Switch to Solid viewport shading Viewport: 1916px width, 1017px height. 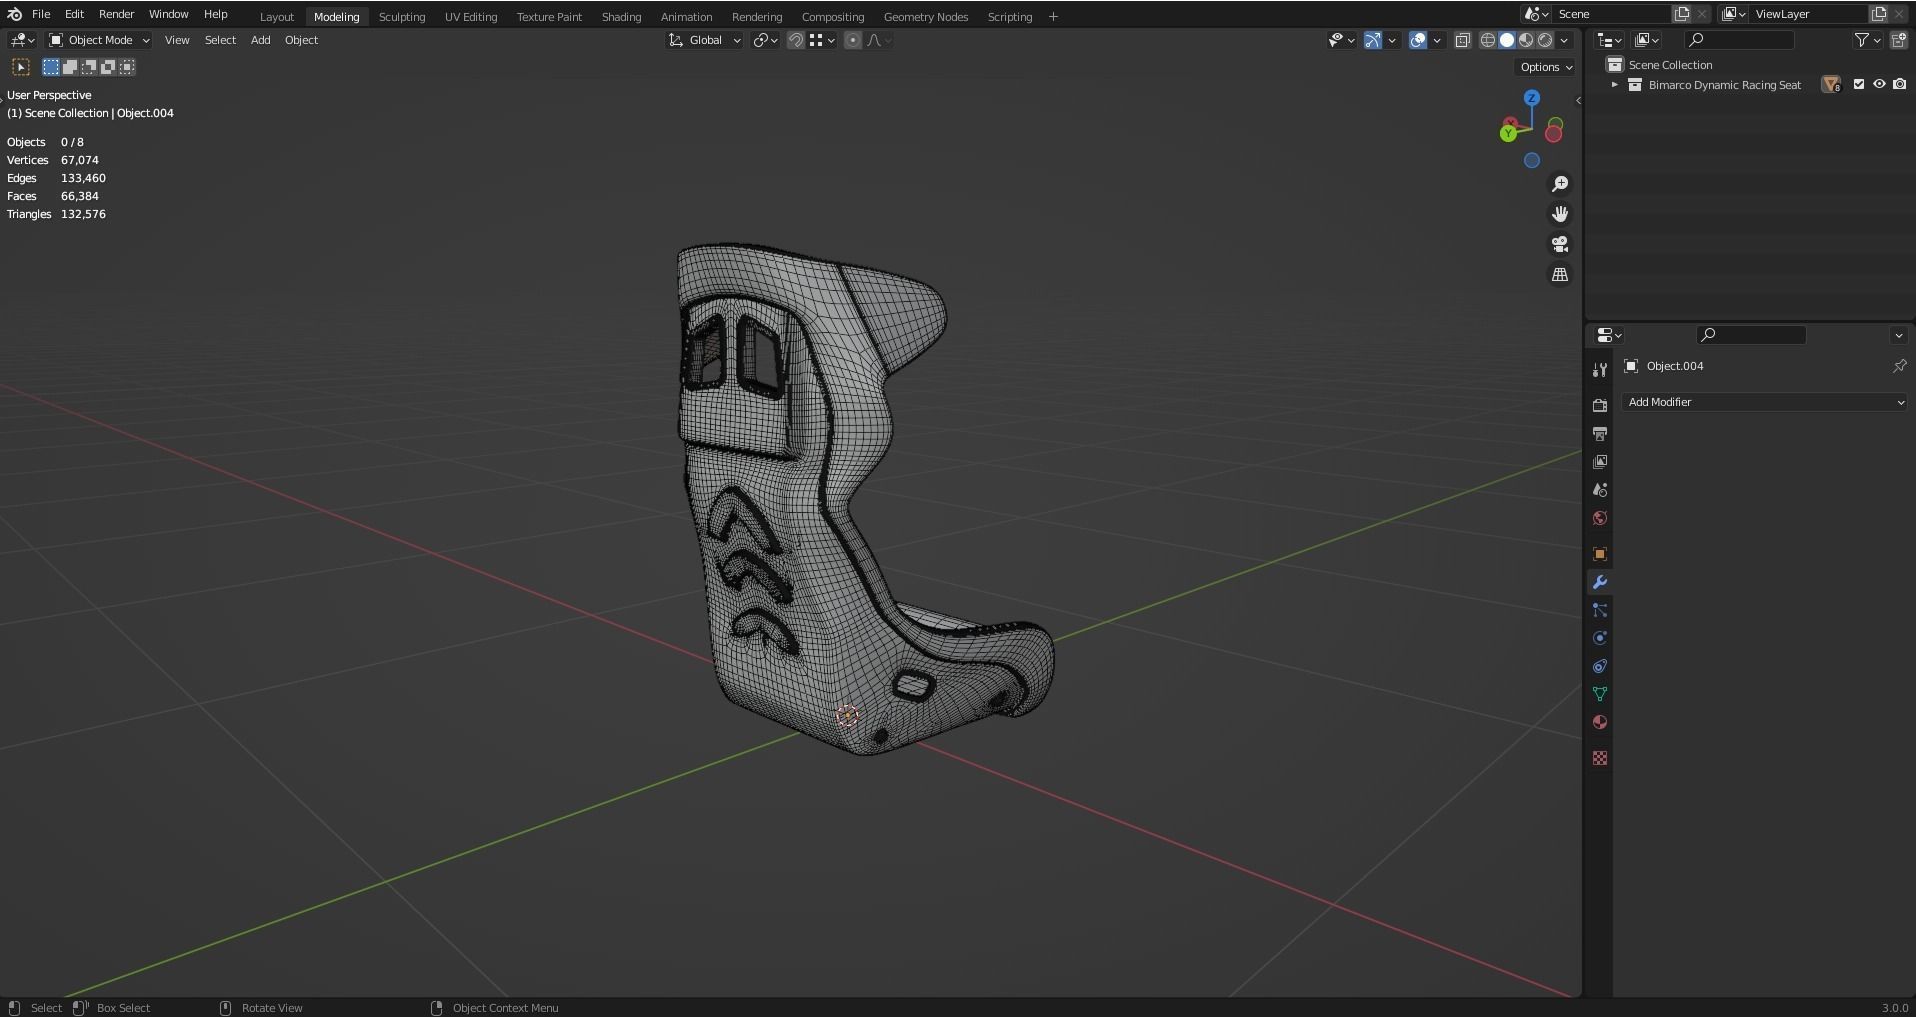click(x=1507, y=40)
